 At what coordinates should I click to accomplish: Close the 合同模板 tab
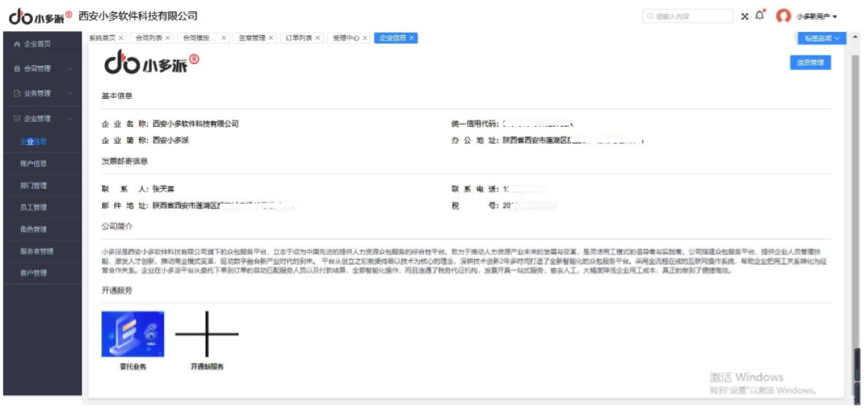(x=223, y=38)
